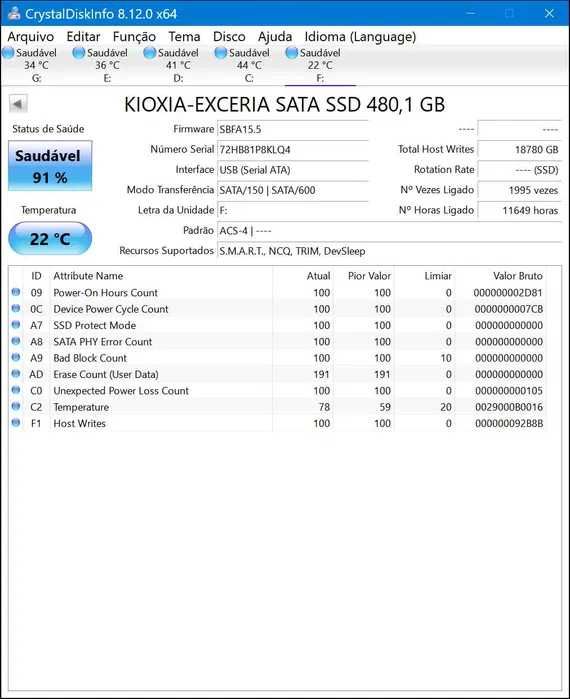Click raw value 000000092B8B
The image size is (570, 699).
(x=508, y=424)
